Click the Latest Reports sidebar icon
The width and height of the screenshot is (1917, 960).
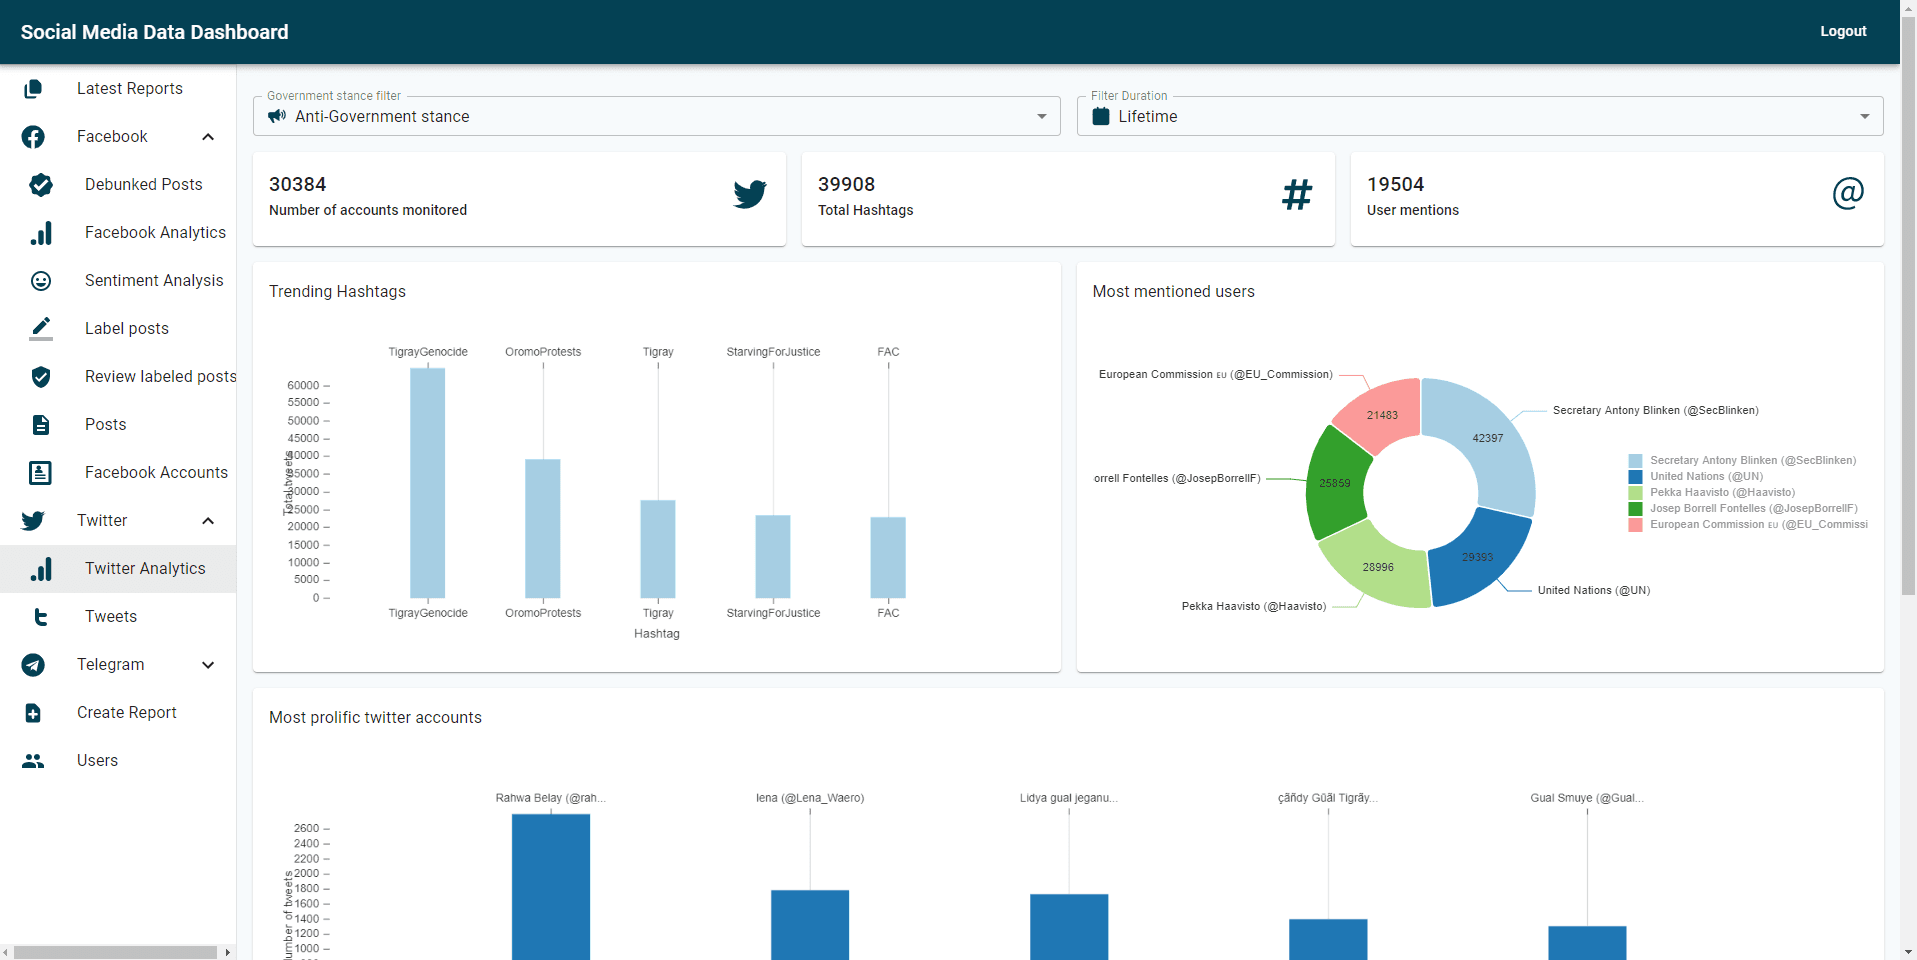point(33,89)
